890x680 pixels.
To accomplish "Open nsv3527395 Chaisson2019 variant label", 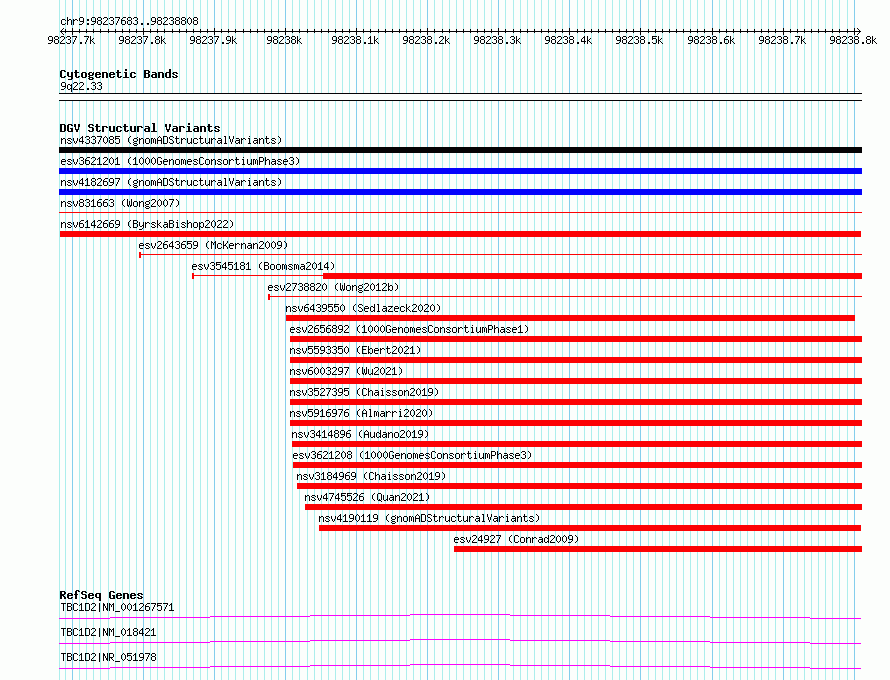I will (364, 392).
